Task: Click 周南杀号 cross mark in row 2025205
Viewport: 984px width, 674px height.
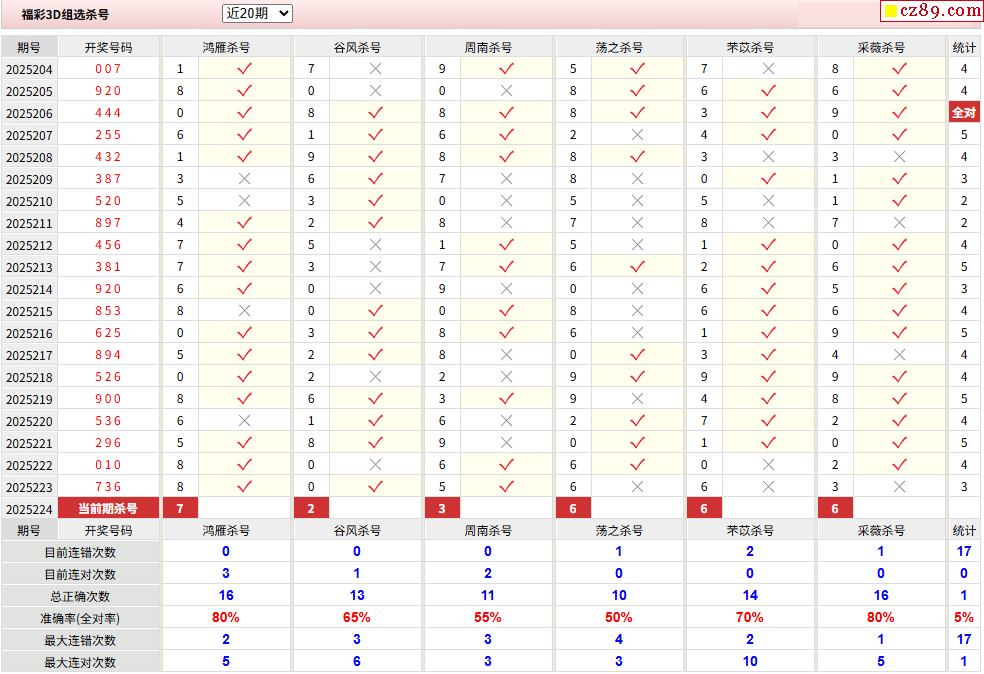Action: (x=506, y=90)
